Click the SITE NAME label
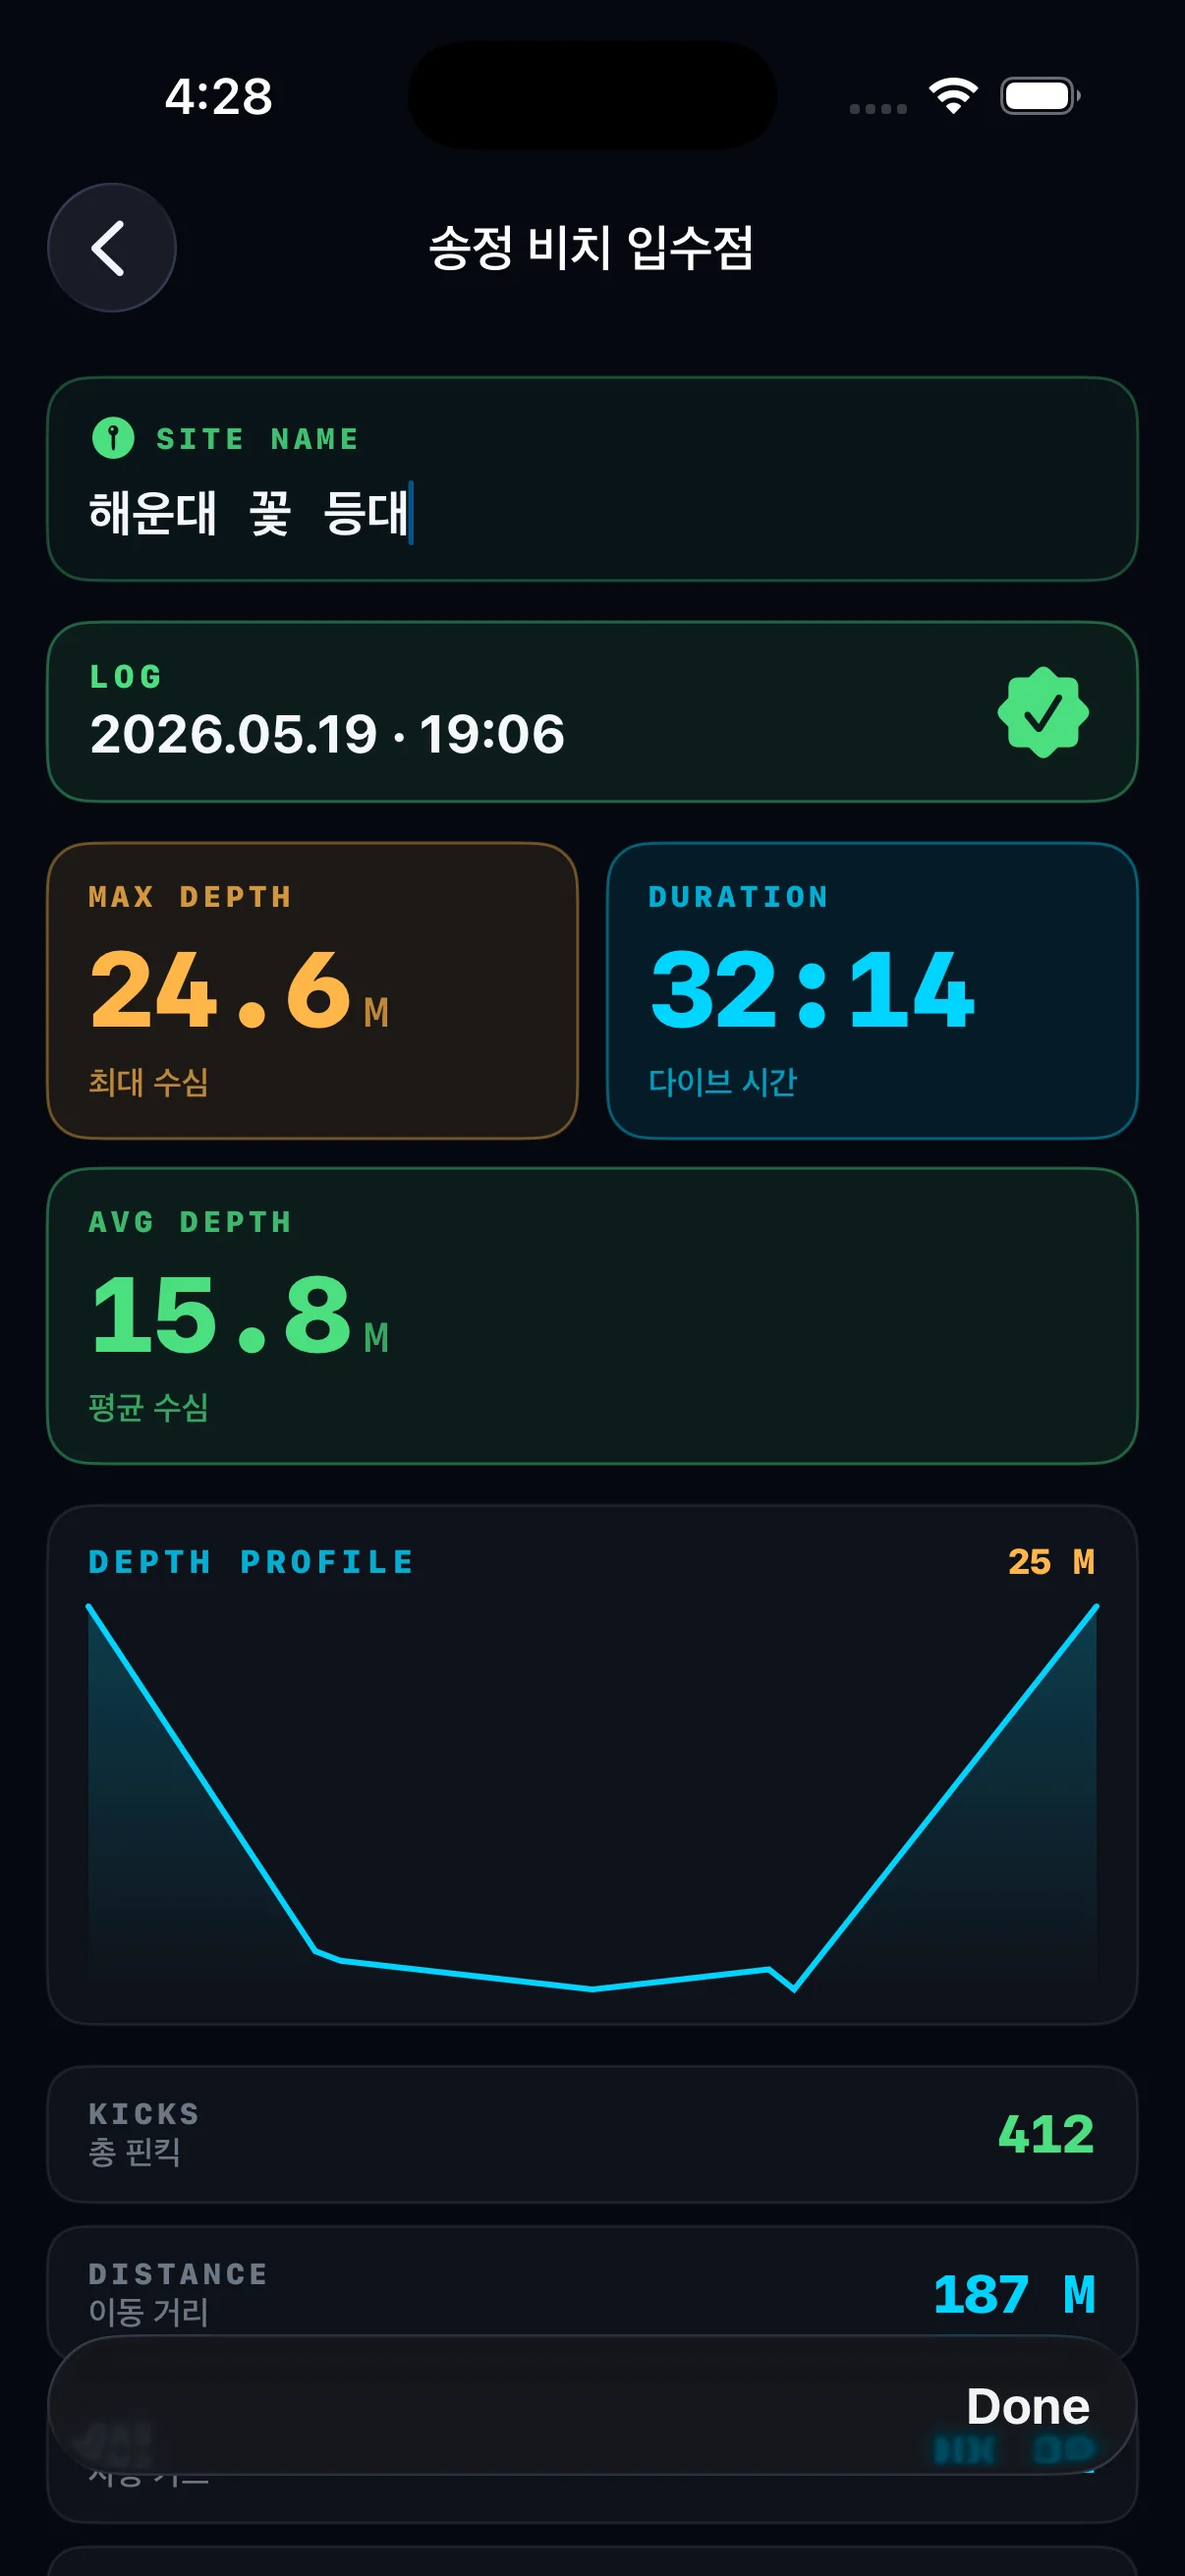Screen dimensions: 1185x2576 tap(258, 439)
